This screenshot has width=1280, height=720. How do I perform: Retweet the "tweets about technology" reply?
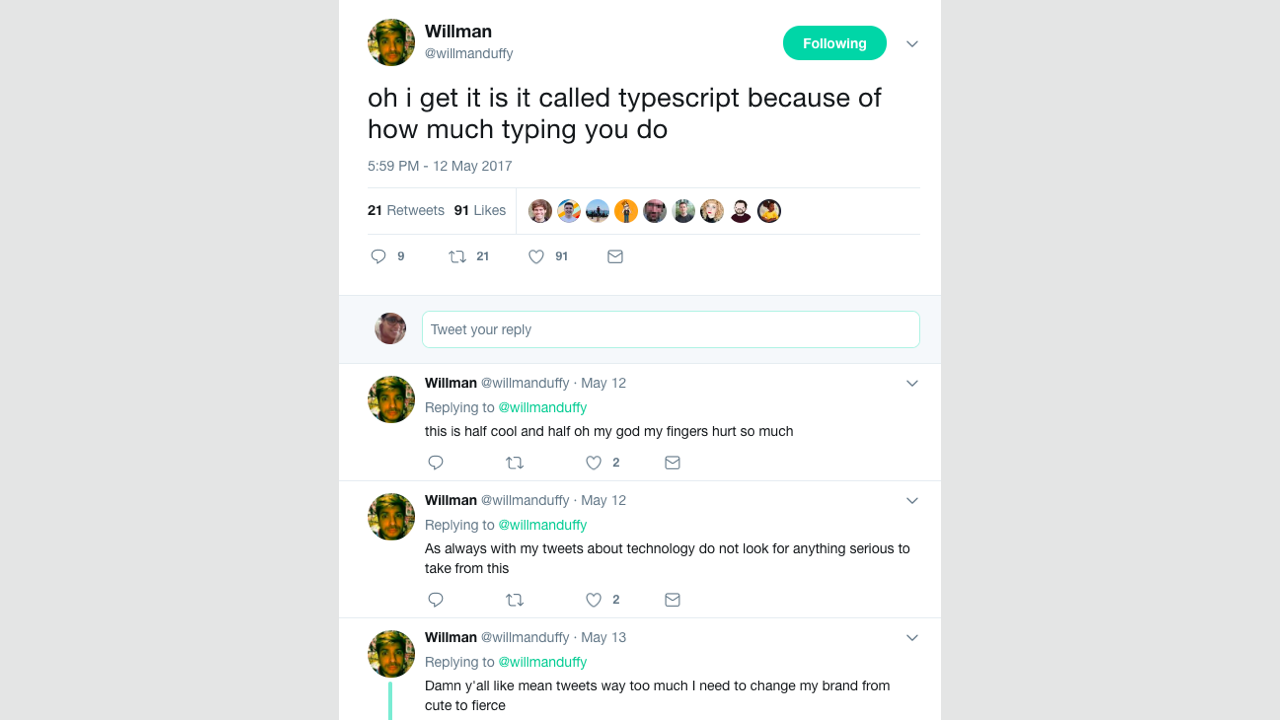[515, 600]
